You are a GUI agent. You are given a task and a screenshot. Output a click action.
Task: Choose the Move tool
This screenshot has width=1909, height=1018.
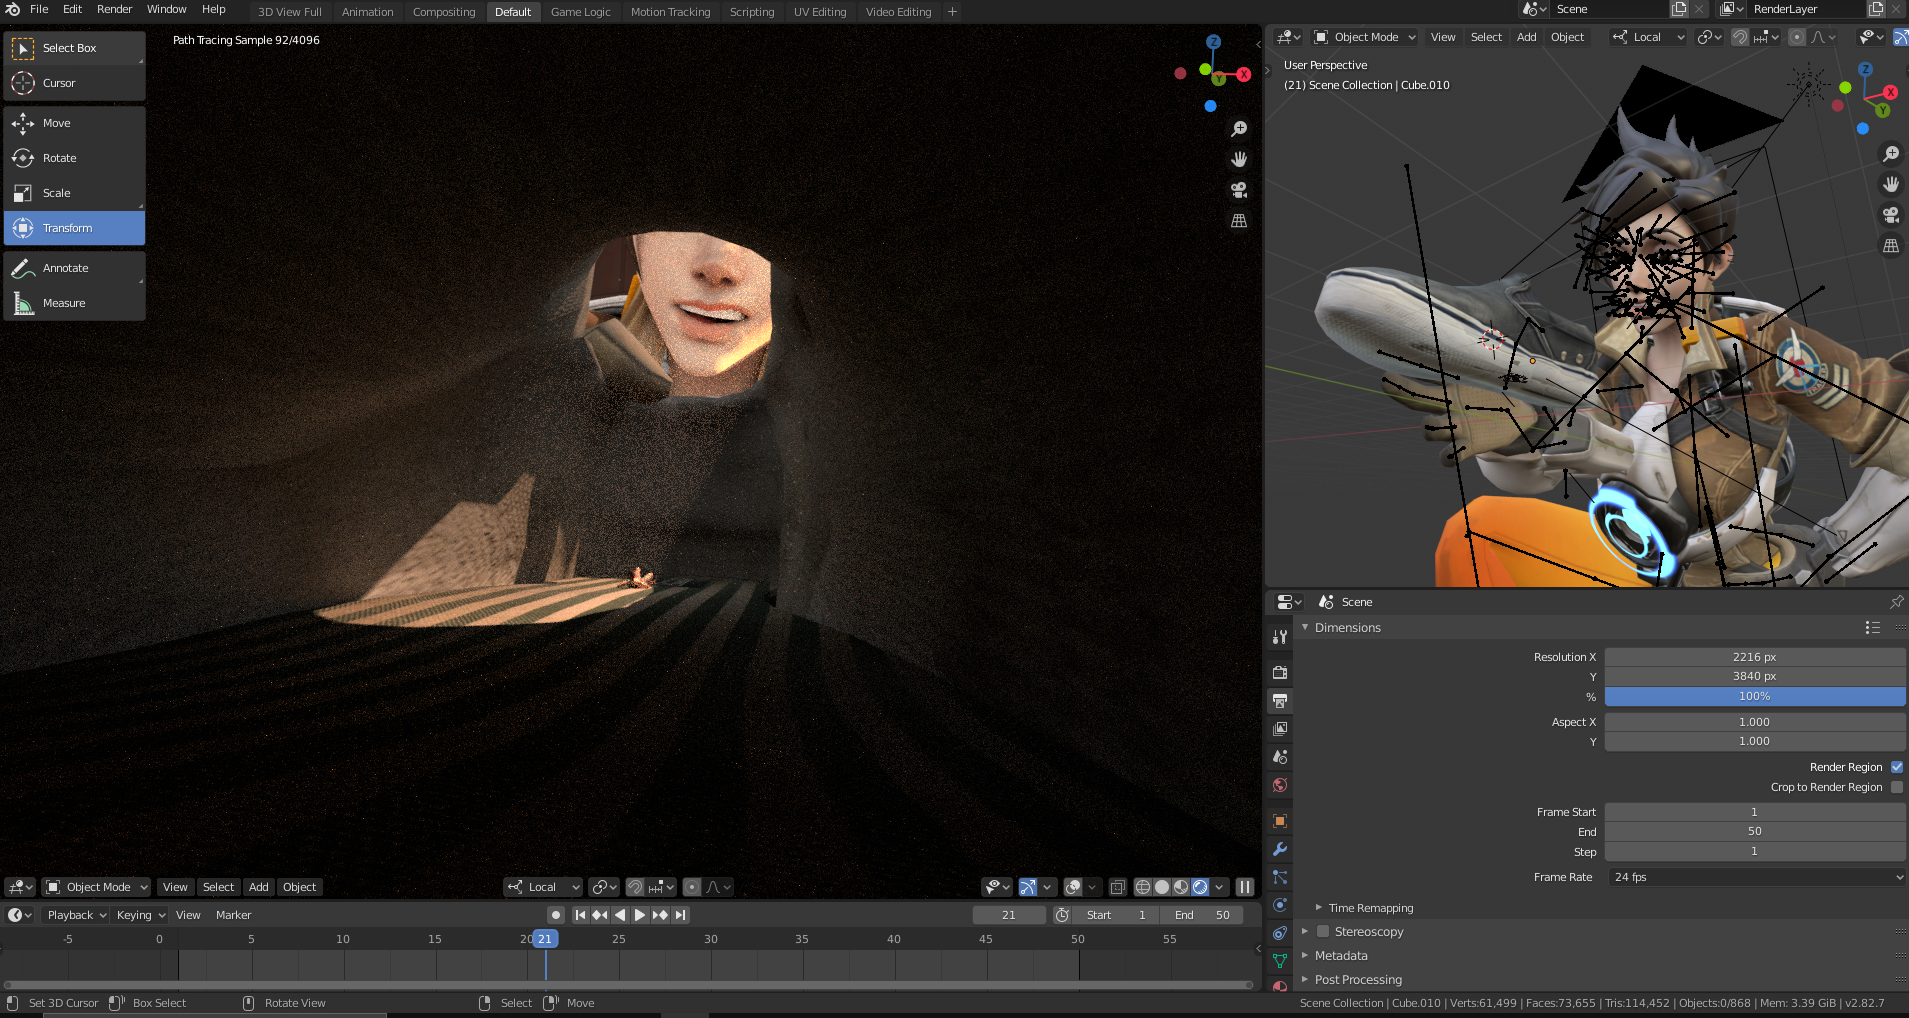pyautogui.click(x=75, y=123)
